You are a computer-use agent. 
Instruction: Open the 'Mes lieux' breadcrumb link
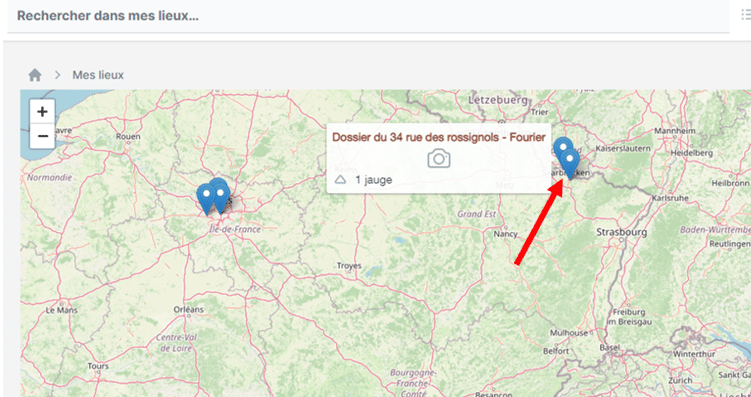click(x=98, y=75)
